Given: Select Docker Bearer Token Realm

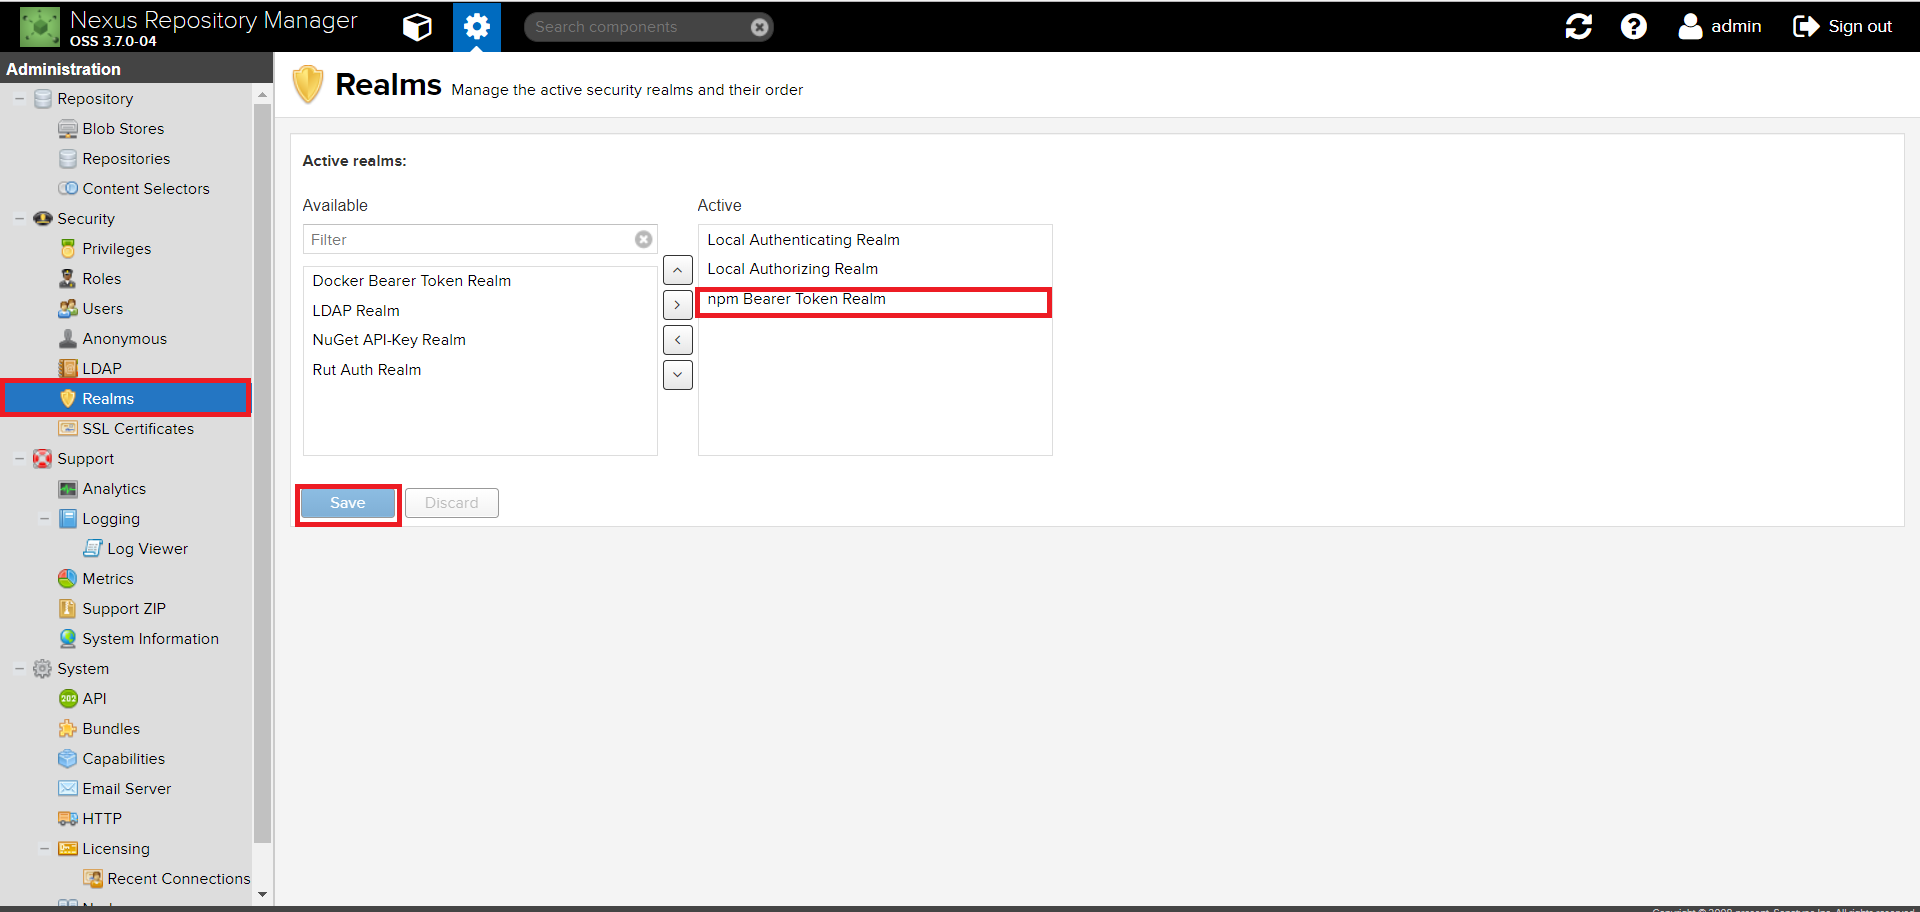Looking at the screenshot, I should click(x=480, y=281).
